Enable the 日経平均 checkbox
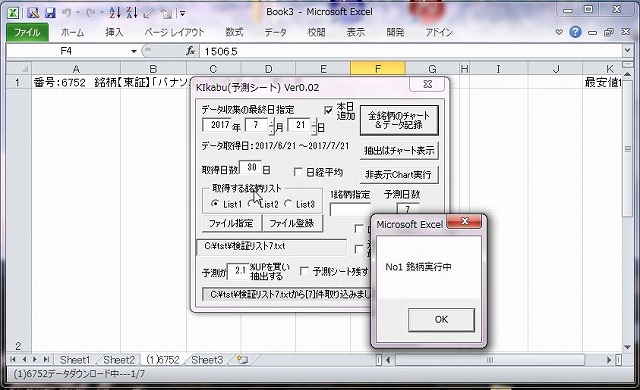640x390 pixels. coord(298,172)
